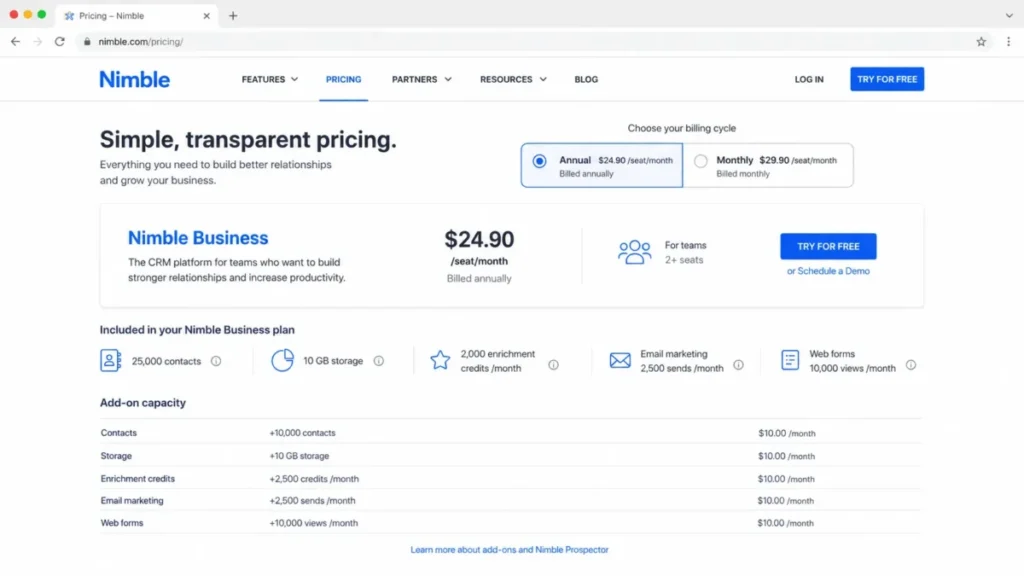Select the Annual billing radio button

coord(539,161)
